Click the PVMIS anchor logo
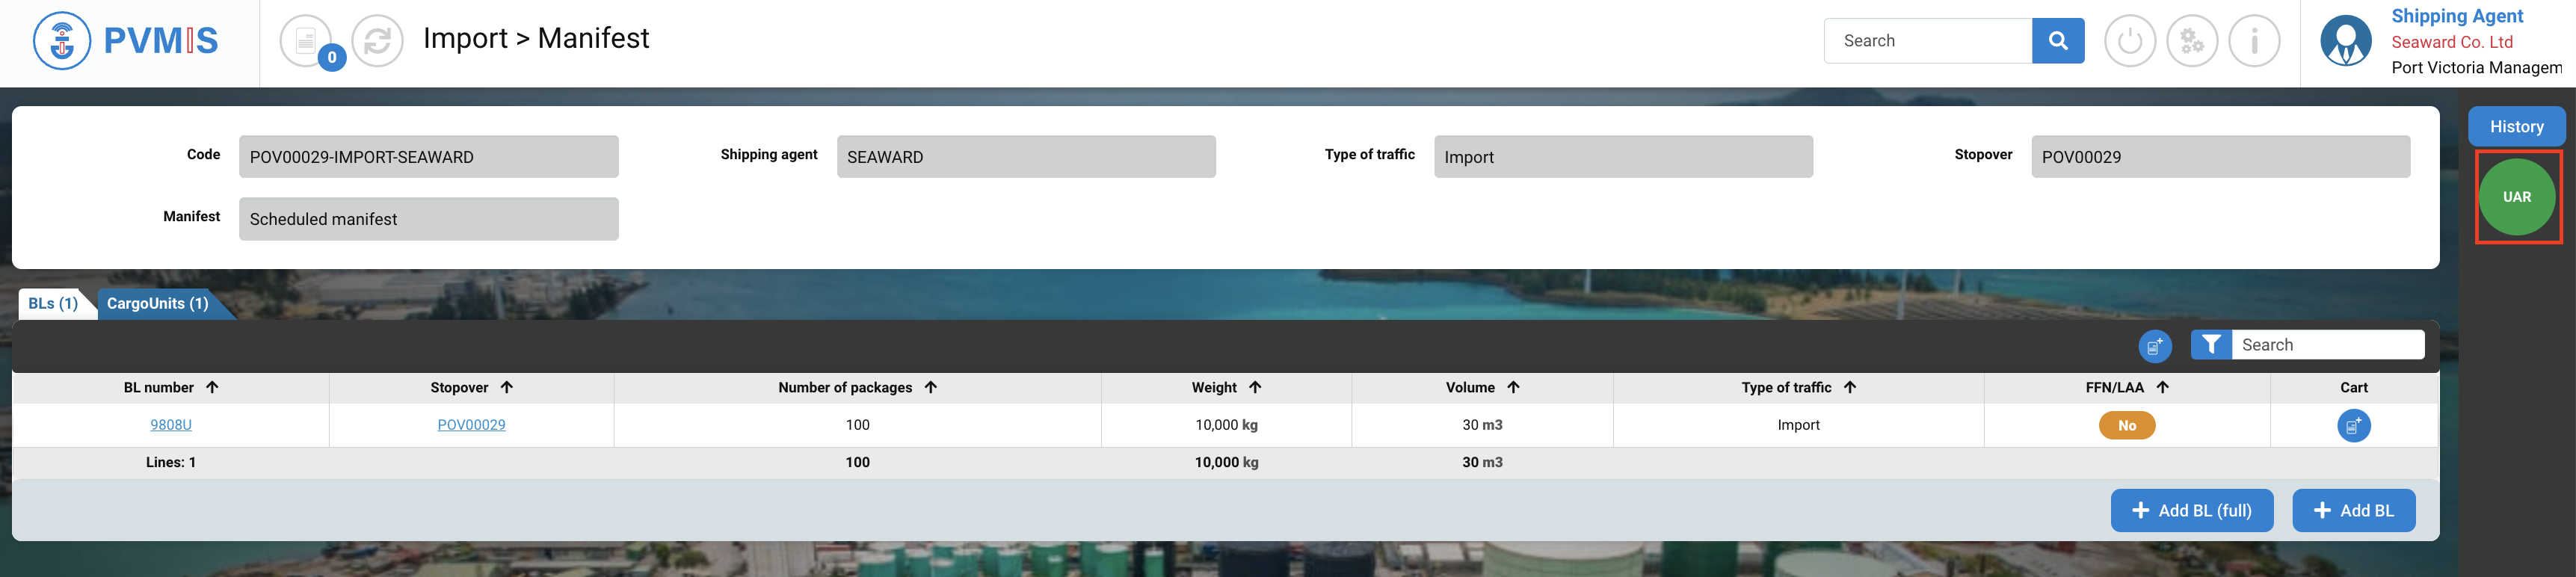This screenshot has width=2576, height=577. 62,41
